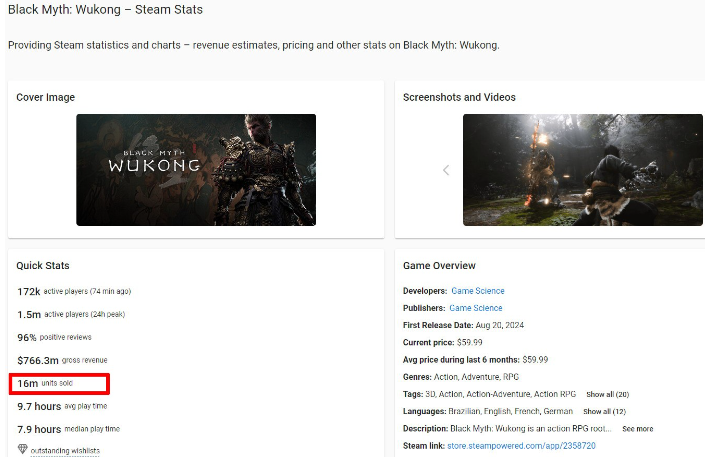
Task: Click the 96% positive reviews stat
Action: [54, 338]
